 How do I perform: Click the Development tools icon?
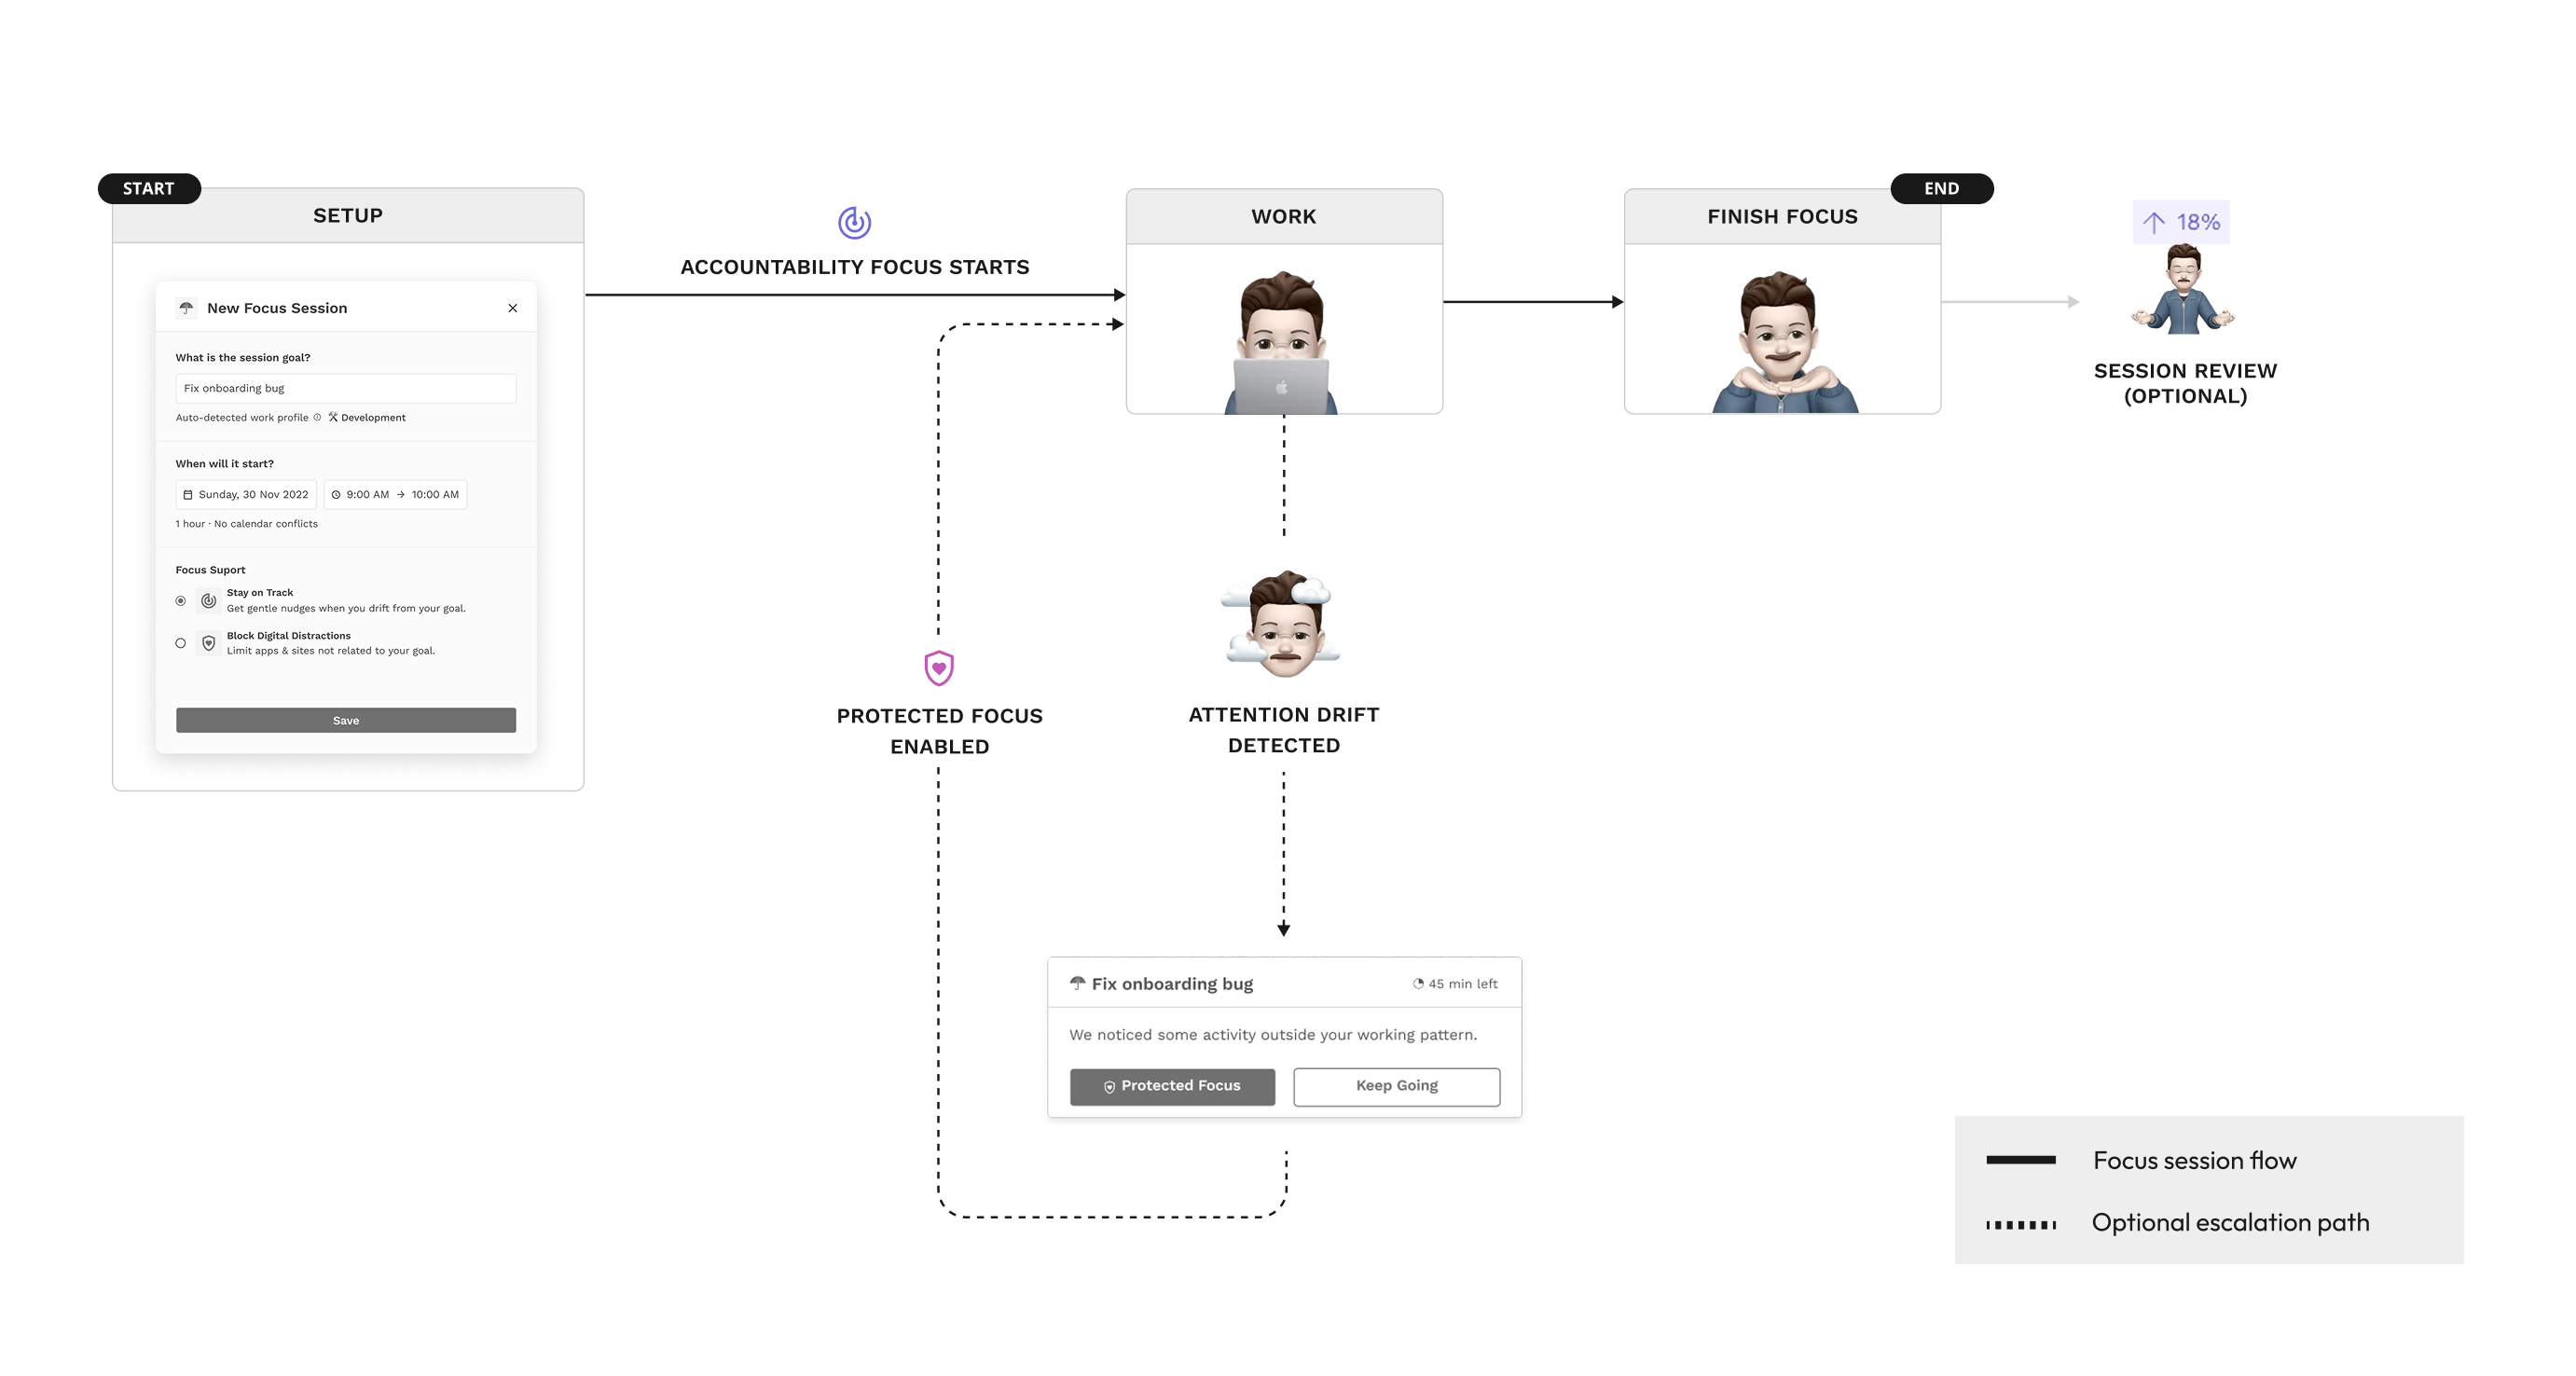pyautogui.click(x=333, y=418)
